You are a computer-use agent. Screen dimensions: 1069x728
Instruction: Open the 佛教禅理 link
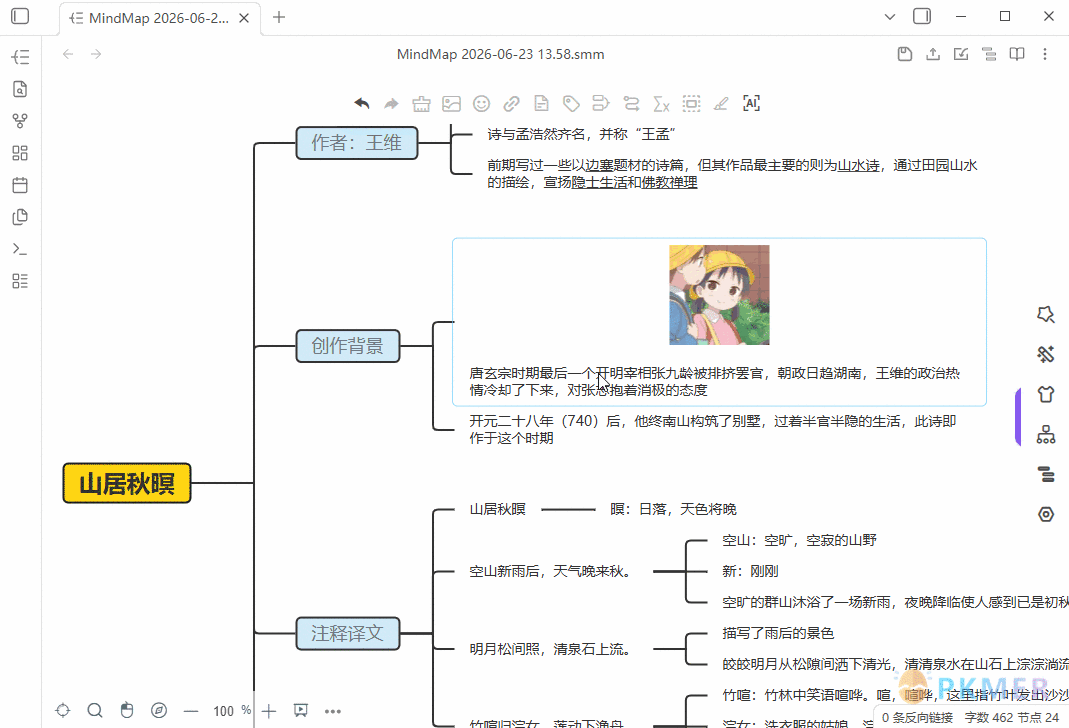coord(669,183)
